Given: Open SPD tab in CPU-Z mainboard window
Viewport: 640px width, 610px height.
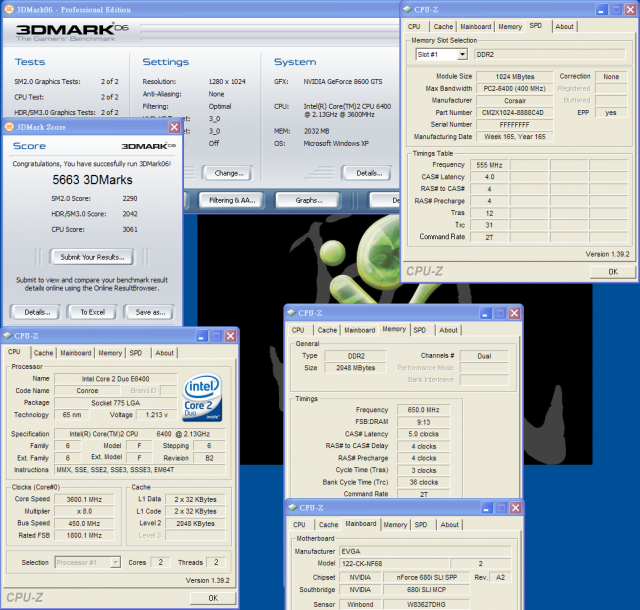Looking at the screenshot, I should pyautogui.click(x=421, y=525).
